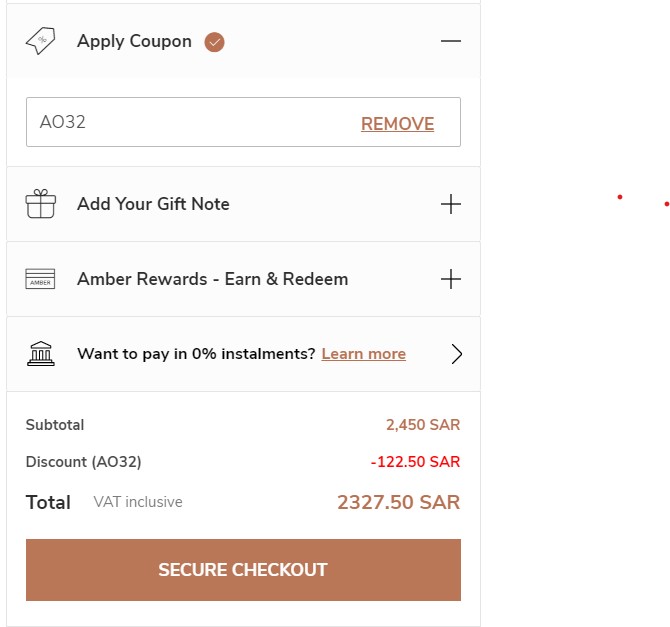The height and width of the screenshot is (627, 670).
Task: Click the coupon tag icon
Action: (x=40, y=41)
